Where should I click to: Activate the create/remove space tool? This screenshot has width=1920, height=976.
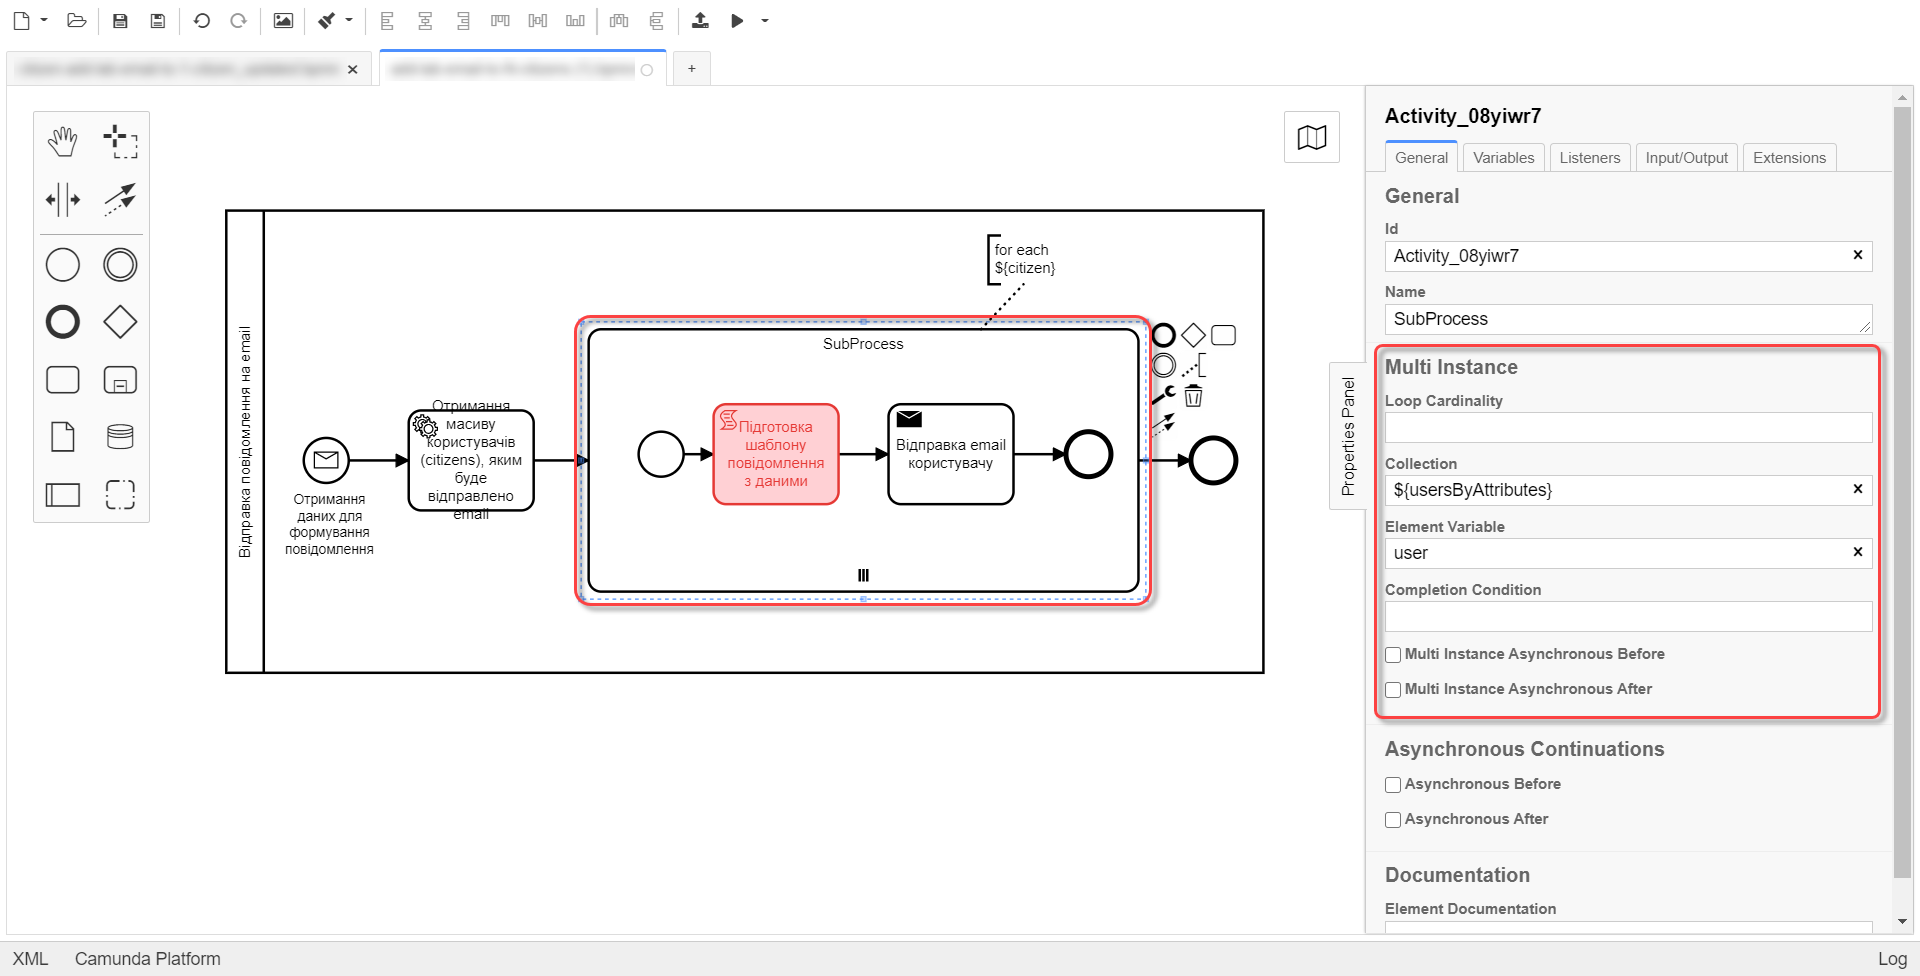62,199
